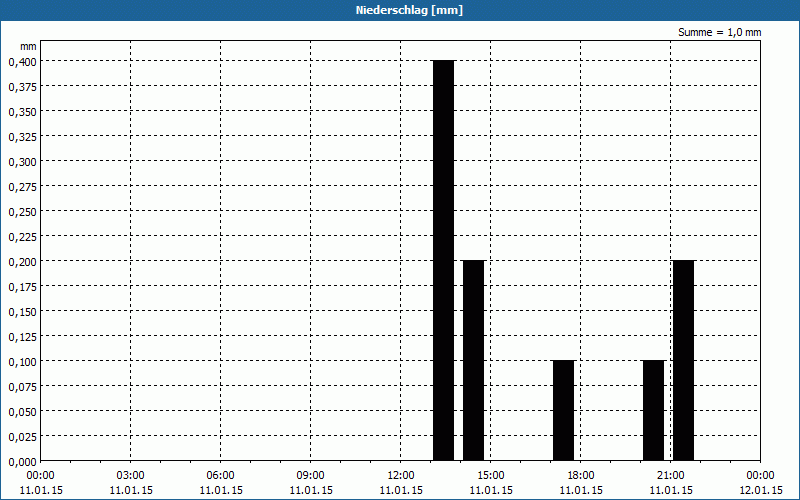800x500 pixels.
Task: Click the 12.01.15 date label
Action: click(x=761, y=490)
